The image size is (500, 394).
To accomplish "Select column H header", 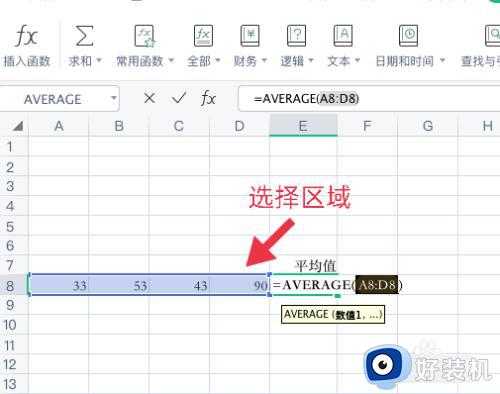I will [x=479, y=126].
